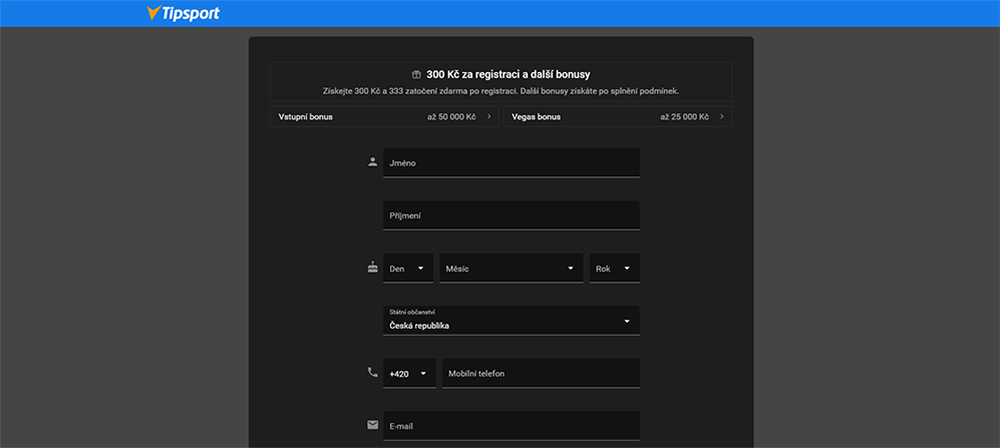
Task: Click the person icon beside Jméno
Action: 372,161
